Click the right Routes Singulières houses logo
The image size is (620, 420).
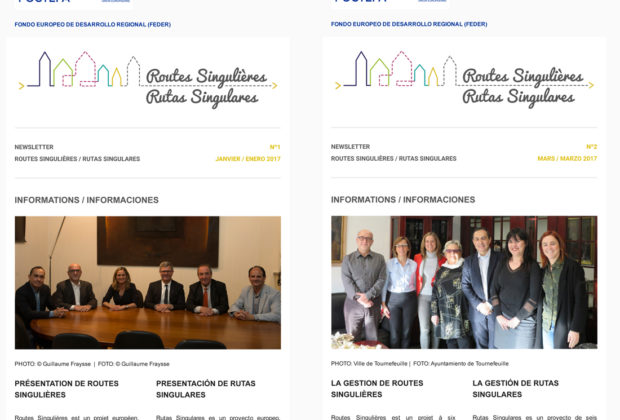[465, 79]
